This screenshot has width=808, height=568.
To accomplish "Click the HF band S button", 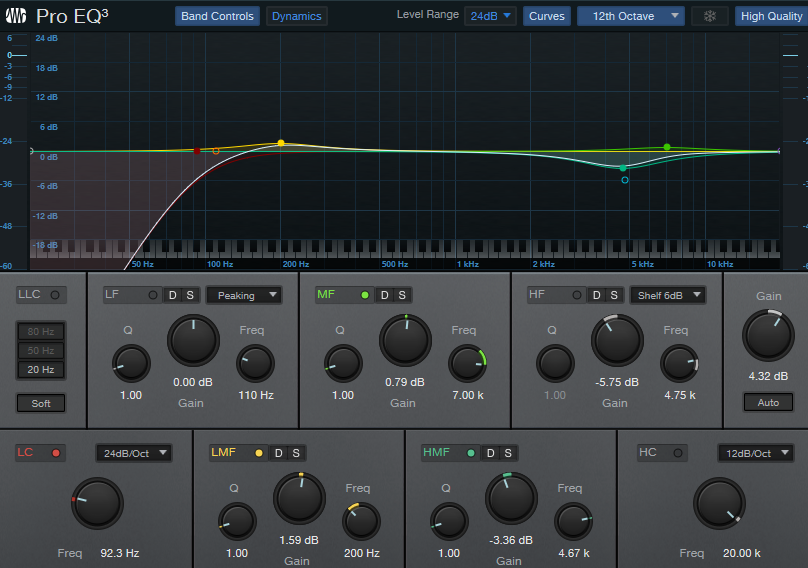I will point(613,295).
